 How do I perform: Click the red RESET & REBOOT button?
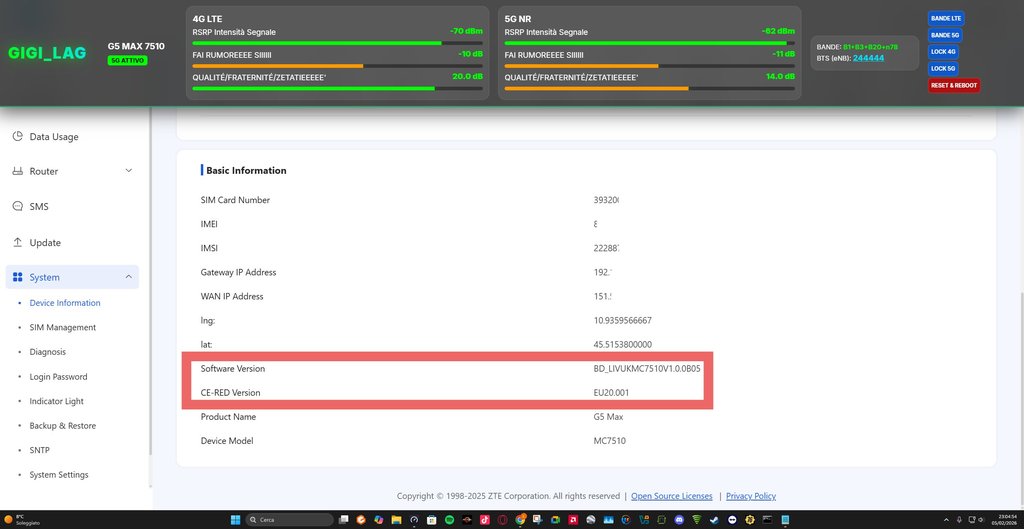[953, 85]
